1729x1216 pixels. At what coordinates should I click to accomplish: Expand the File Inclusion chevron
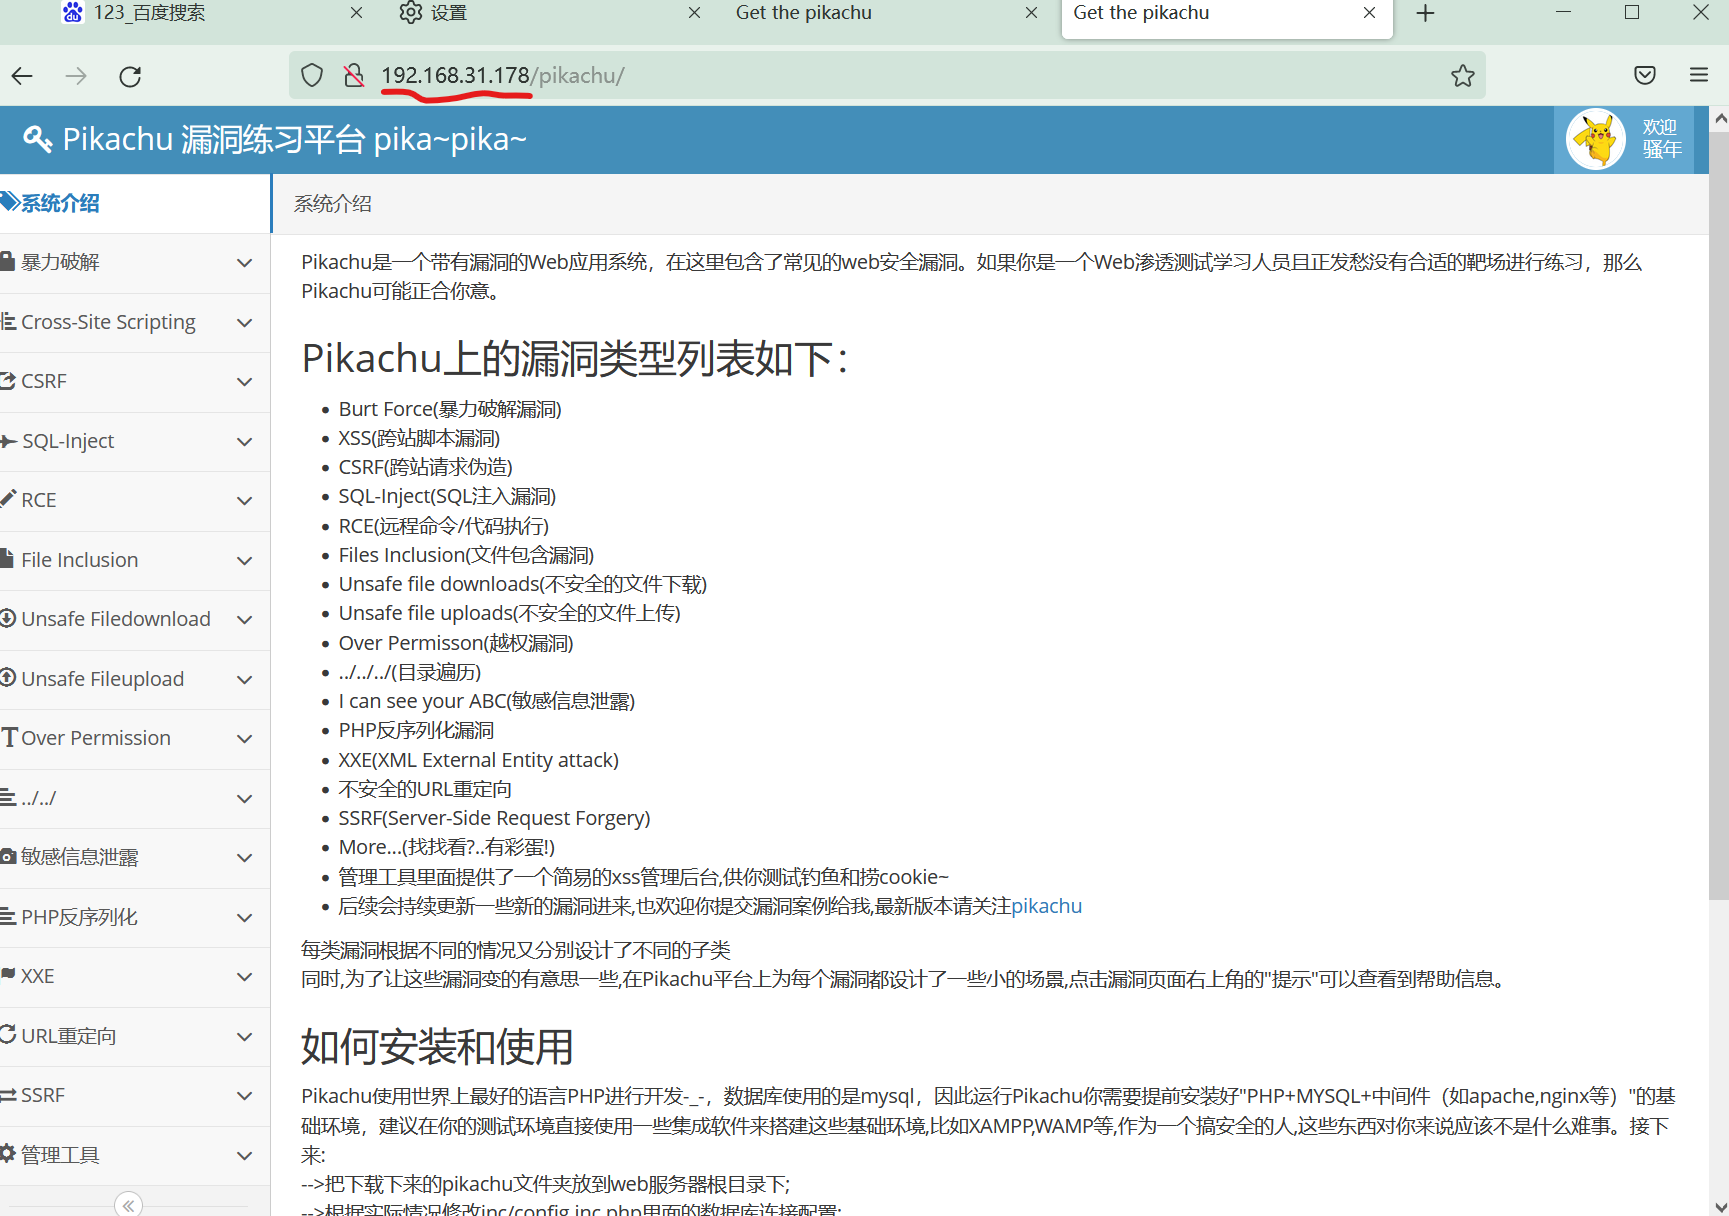[x=244, y=561]
